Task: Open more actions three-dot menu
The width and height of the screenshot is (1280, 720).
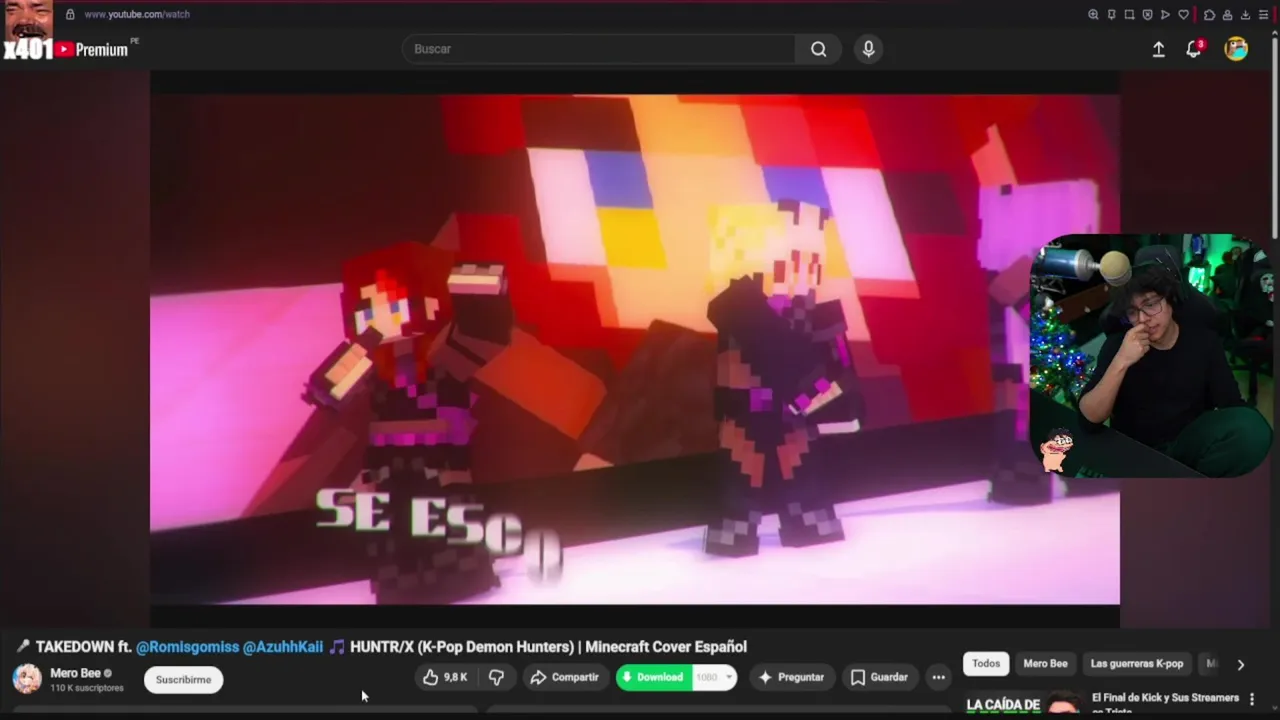Action: 938,677
